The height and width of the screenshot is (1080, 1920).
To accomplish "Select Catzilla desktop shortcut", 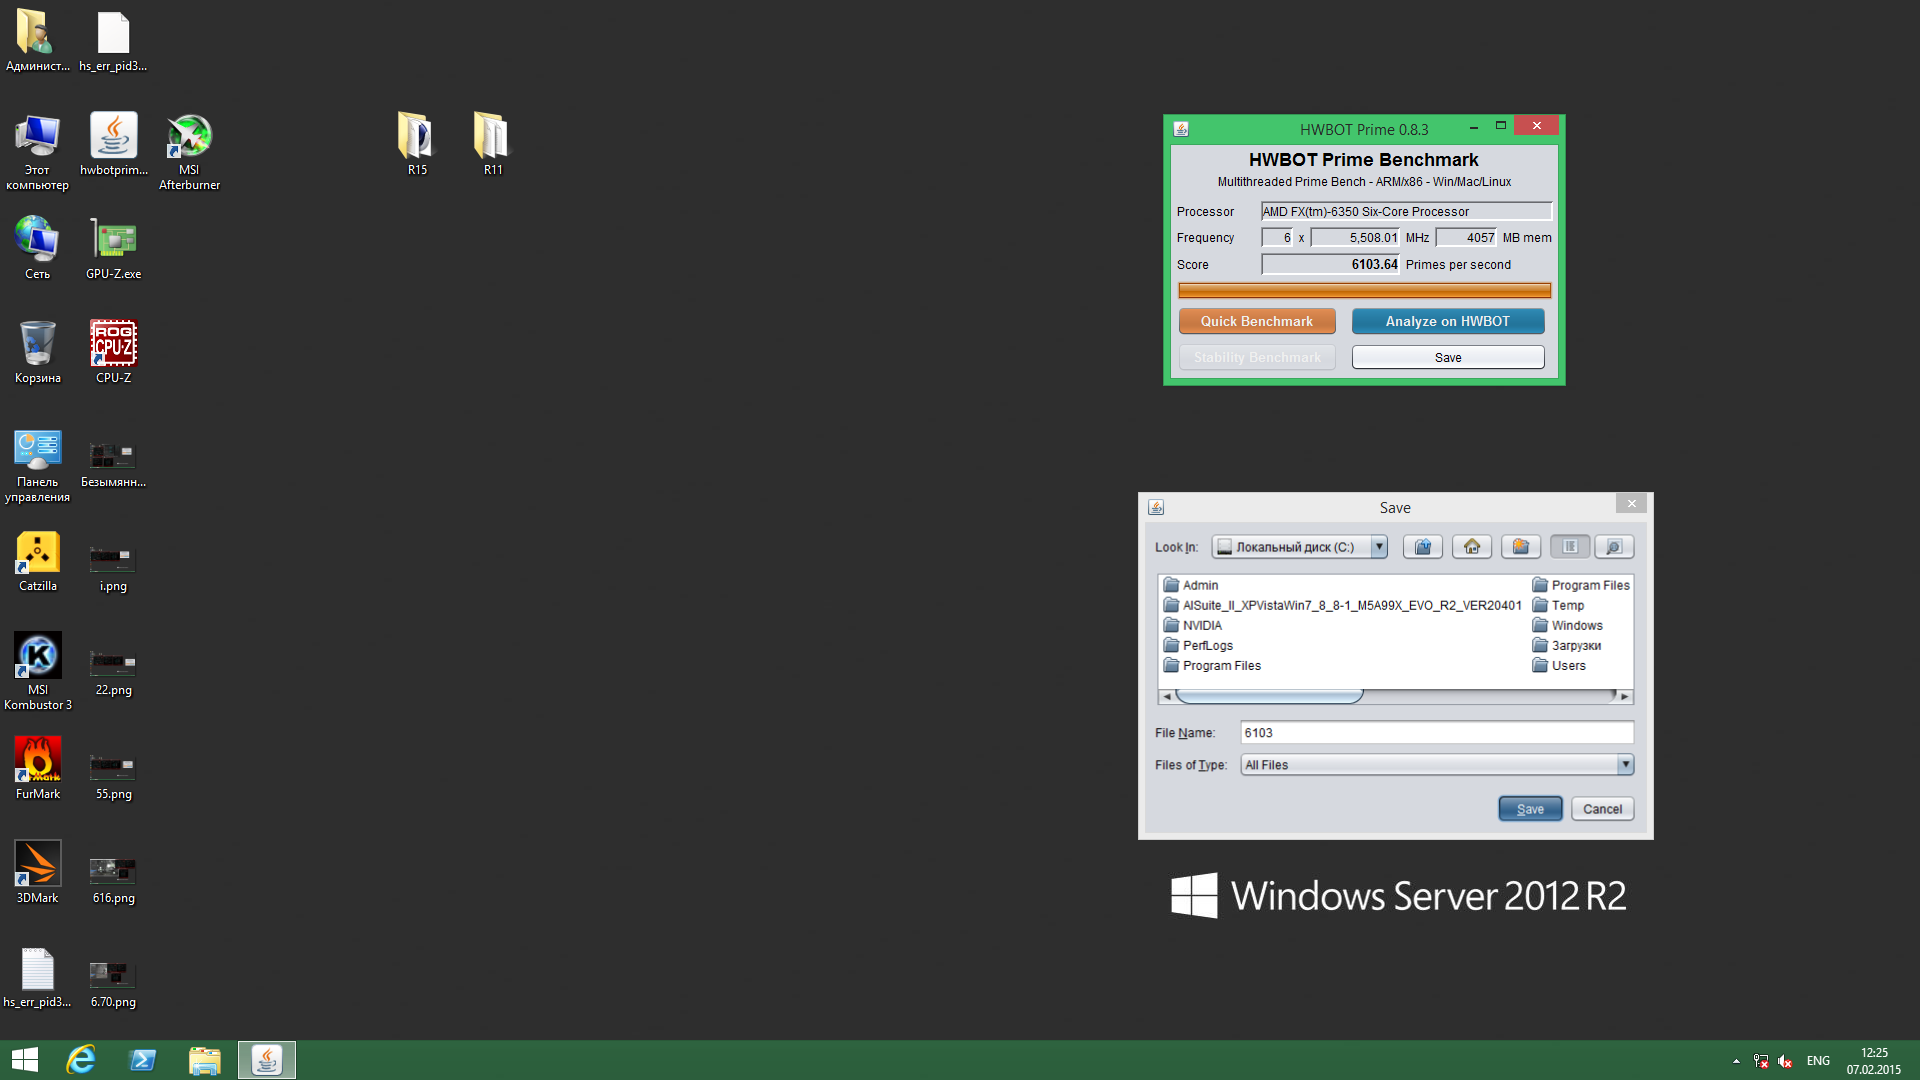I will [x=37, y=562].
